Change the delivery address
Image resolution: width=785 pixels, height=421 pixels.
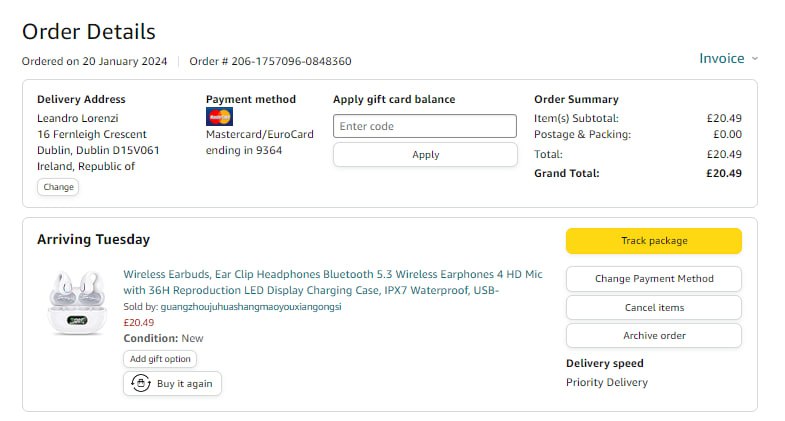[57, 187]
